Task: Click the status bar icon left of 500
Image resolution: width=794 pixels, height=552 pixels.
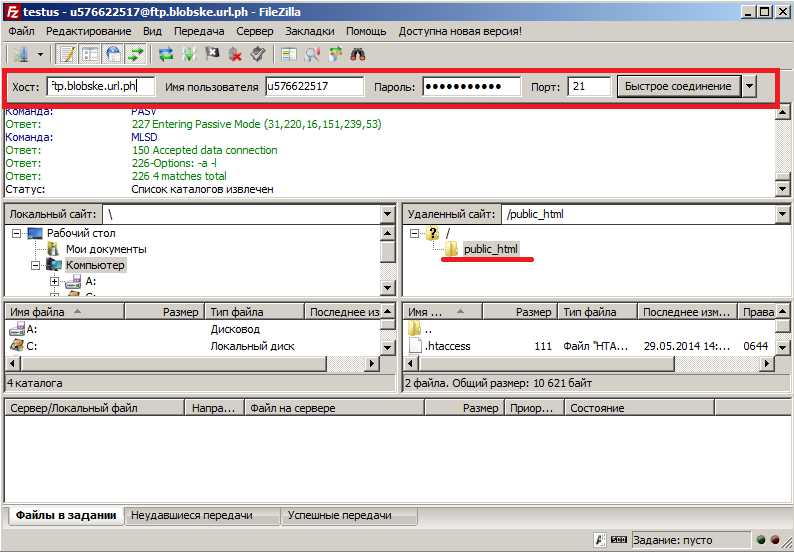Action: pyautogui.click(x=600, y=540)
